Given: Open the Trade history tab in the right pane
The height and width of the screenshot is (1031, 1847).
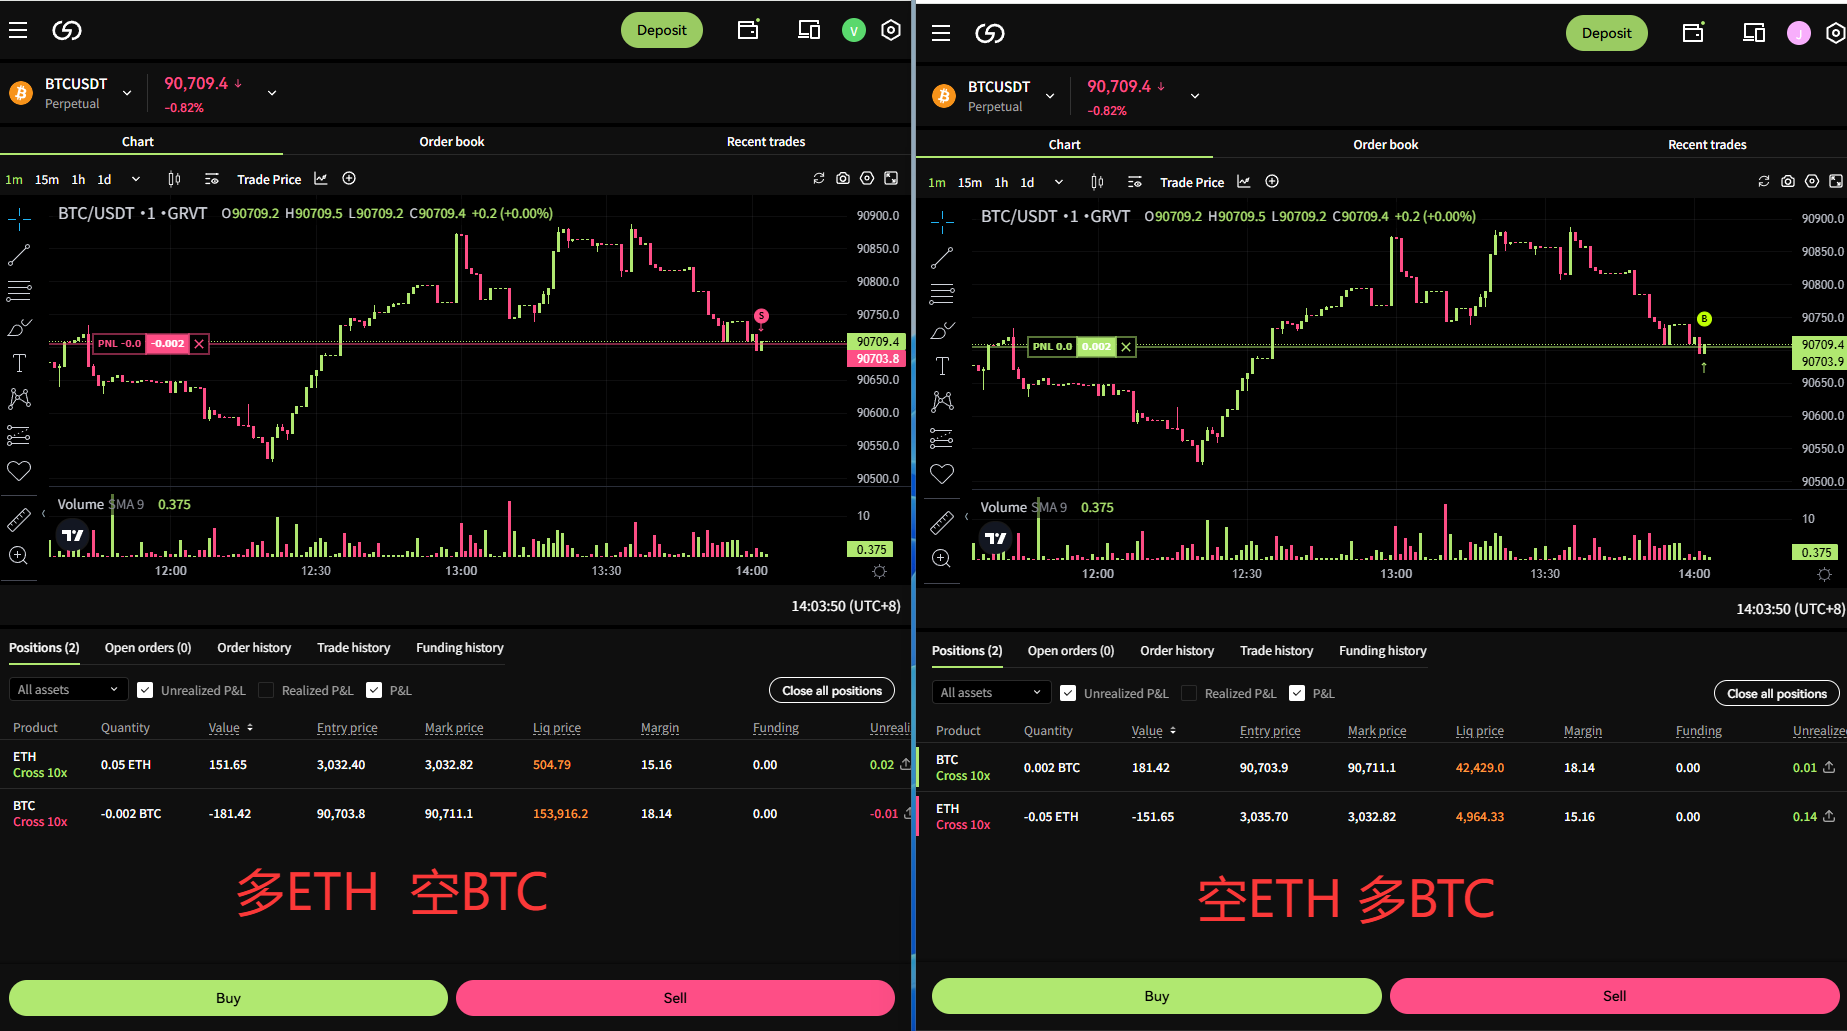Looking at the screenshot, I should (x=1276, y=650).
